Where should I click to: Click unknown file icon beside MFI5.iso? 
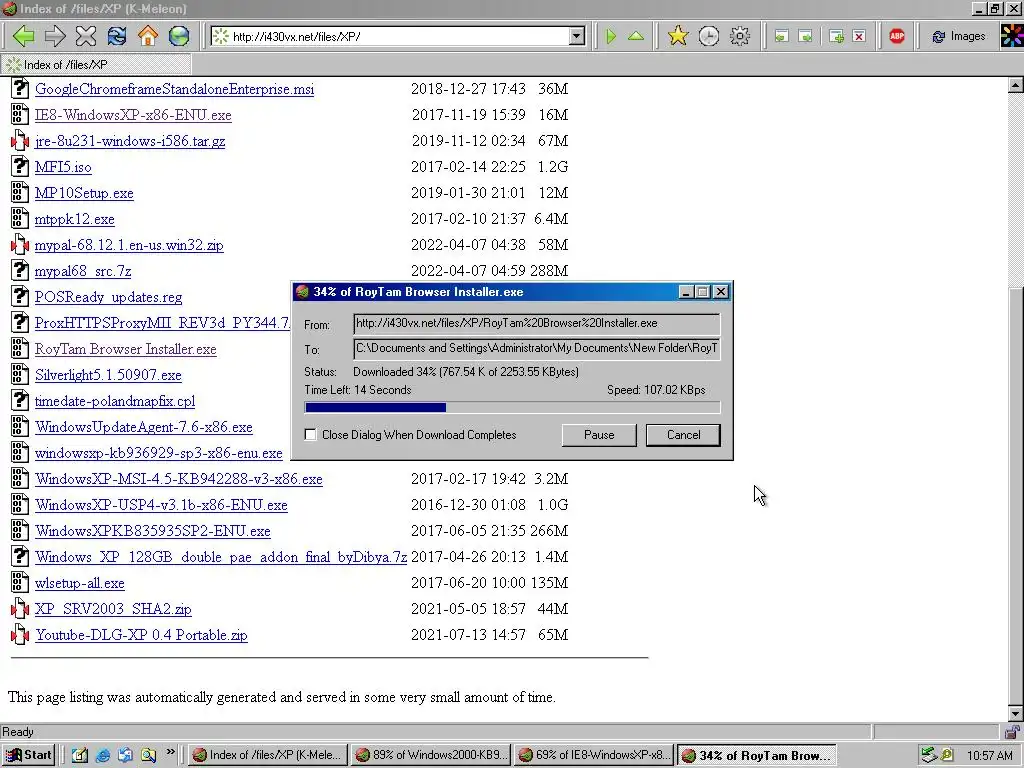pos(20,167)
